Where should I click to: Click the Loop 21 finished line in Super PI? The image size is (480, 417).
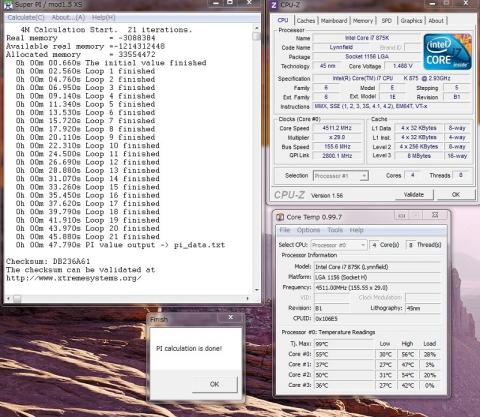[x=88, y=237]
